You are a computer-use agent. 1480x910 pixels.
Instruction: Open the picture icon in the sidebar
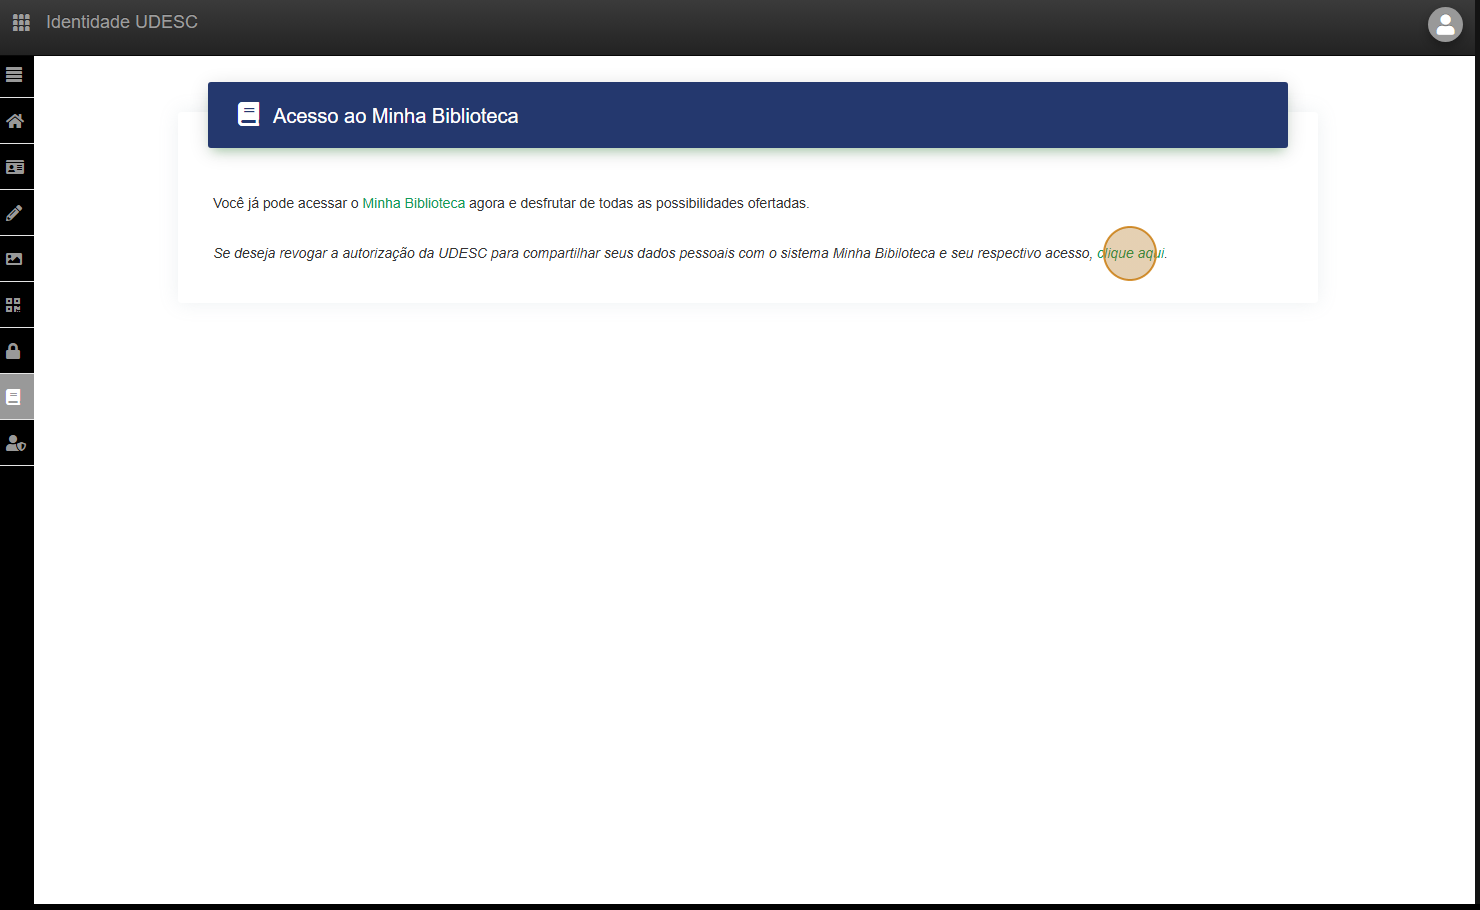15,259
